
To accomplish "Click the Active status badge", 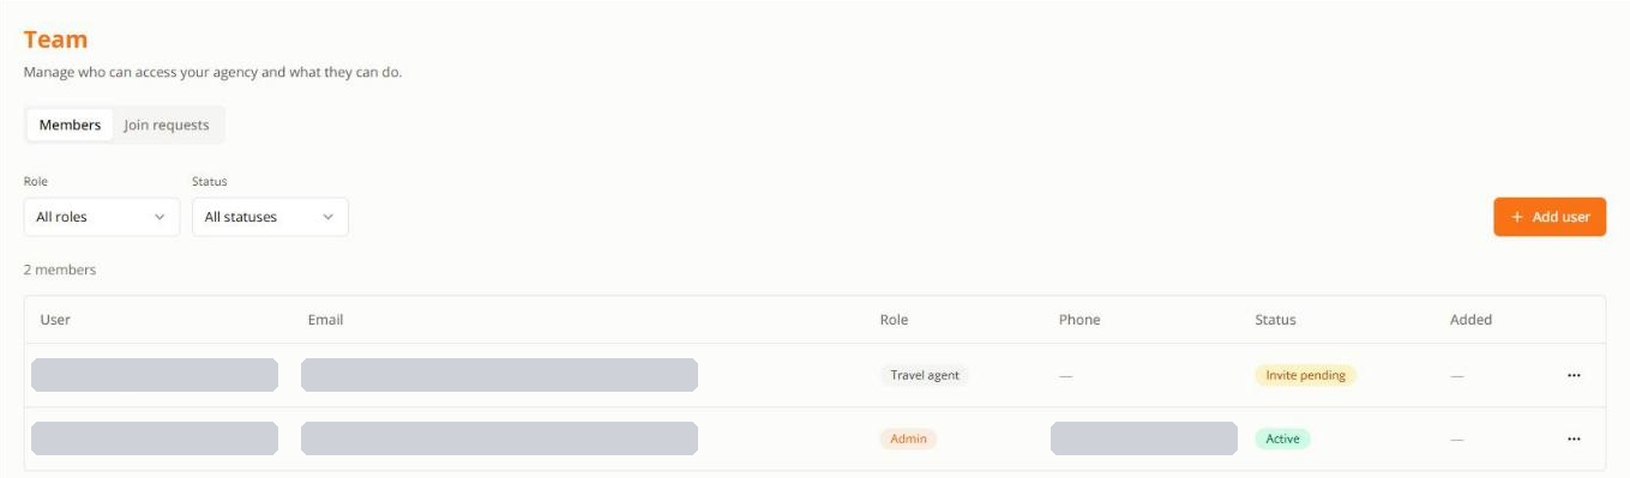I will pyautogui.click(x=1282, y=439).
